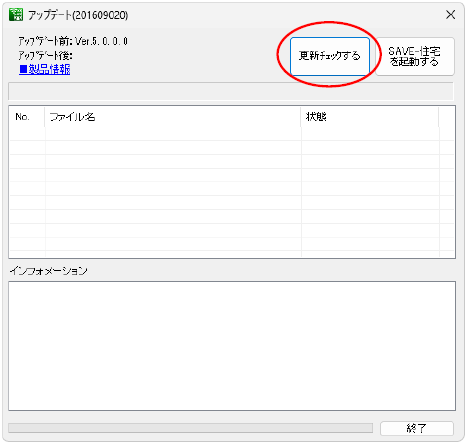Click the アップデート前 Ver.5.0.0.0 label
466x443 pixels.
[x=73, y=41]
